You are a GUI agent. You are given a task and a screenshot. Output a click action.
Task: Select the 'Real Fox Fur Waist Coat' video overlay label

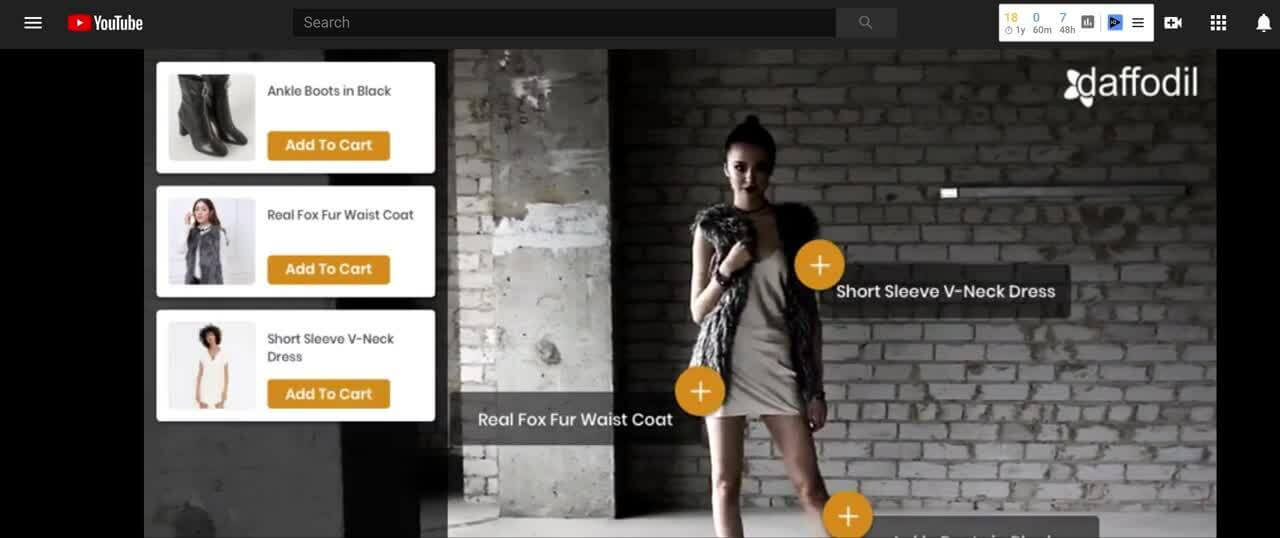tap(575, 419)
